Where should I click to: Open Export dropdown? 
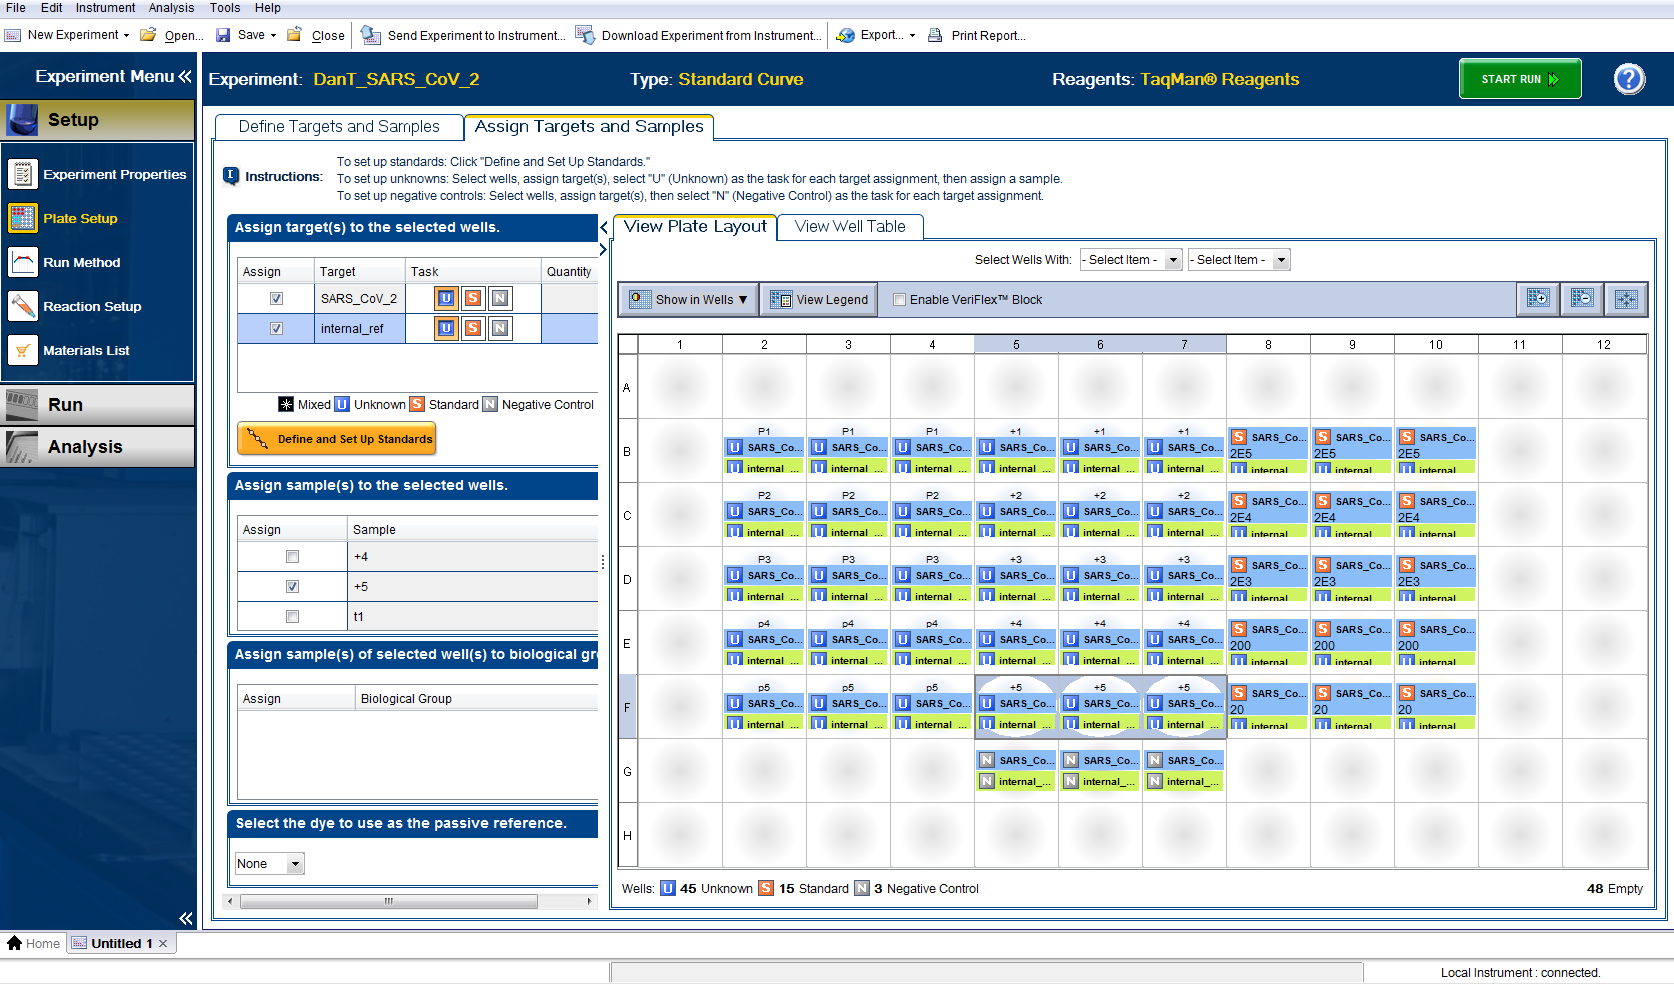pos(875,35)
